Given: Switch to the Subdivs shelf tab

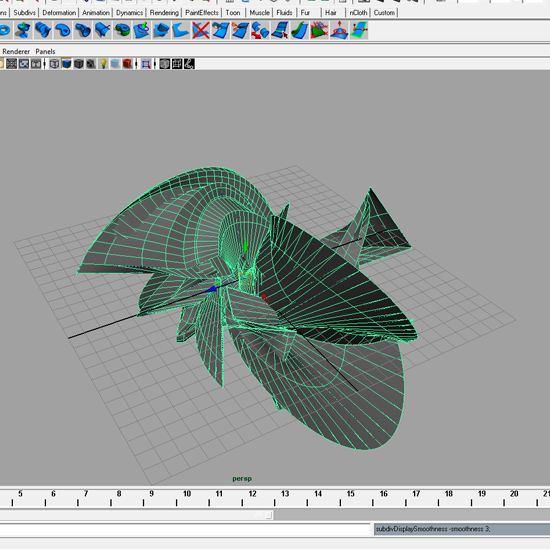Looking at the screenshot, I should [x=25, y=13].
